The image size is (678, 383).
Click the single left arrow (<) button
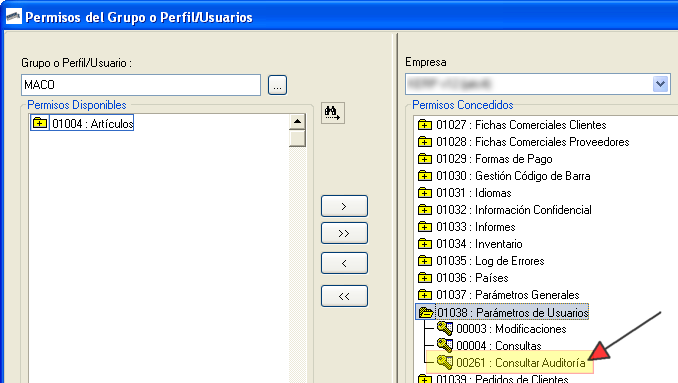[344, 263]
